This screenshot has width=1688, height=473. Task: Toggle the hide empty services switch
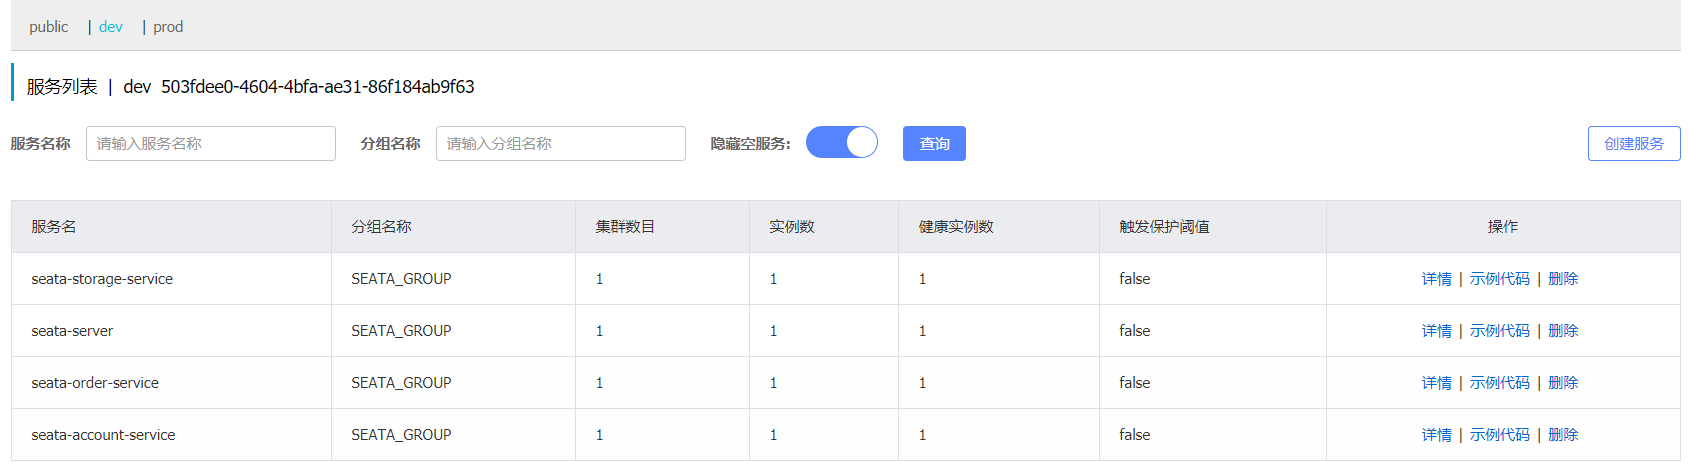coord(842,143)
